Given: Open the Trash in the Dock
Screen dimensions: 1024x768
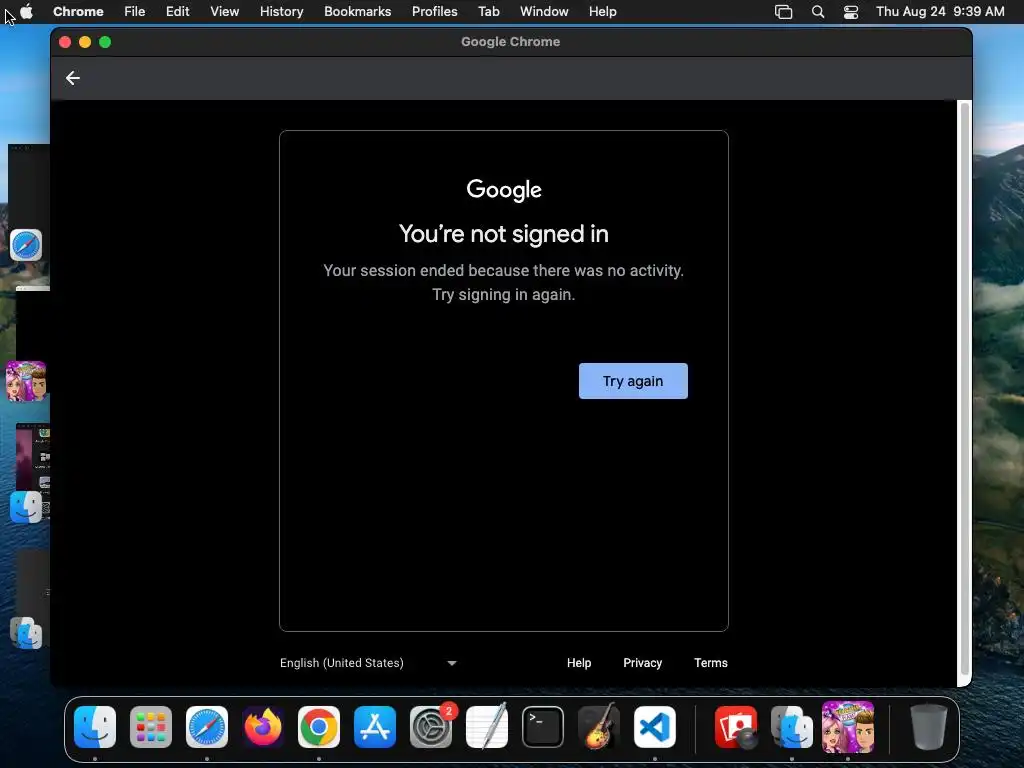Looking at the screenshot, I should point(929,727).
